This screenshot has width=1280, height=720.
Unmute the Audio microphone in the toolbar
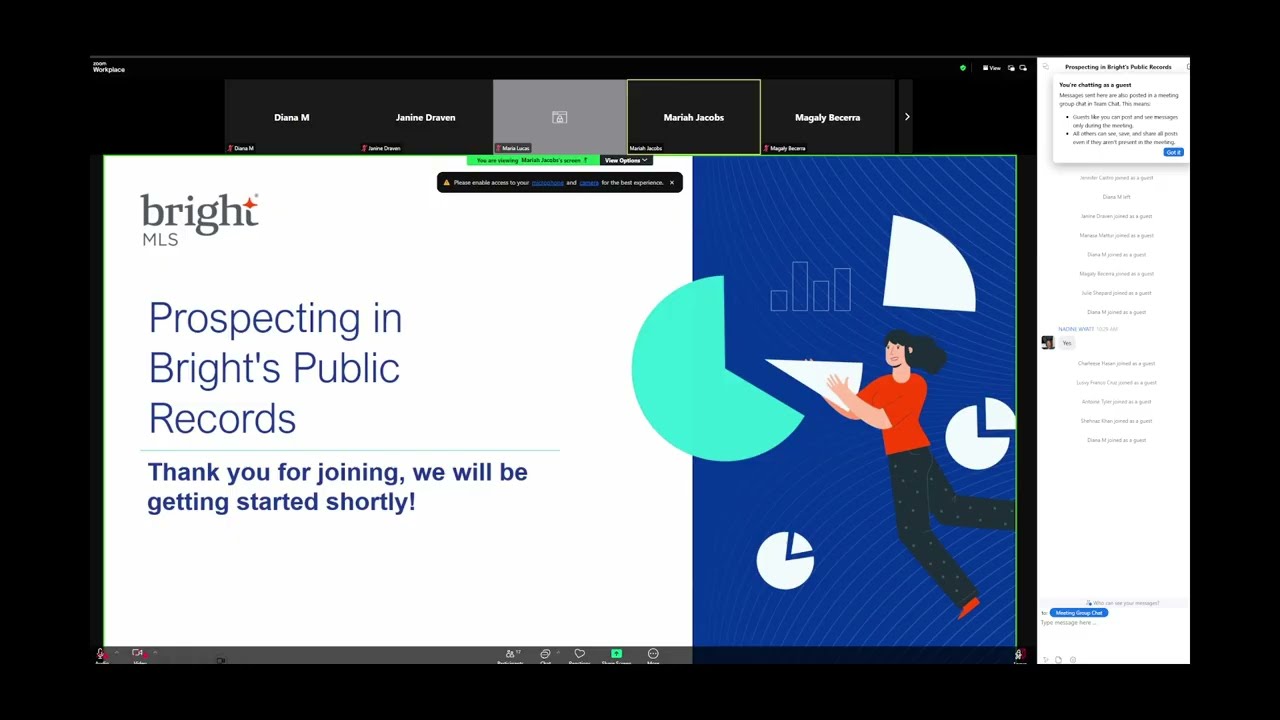click(x=101, y=655)
